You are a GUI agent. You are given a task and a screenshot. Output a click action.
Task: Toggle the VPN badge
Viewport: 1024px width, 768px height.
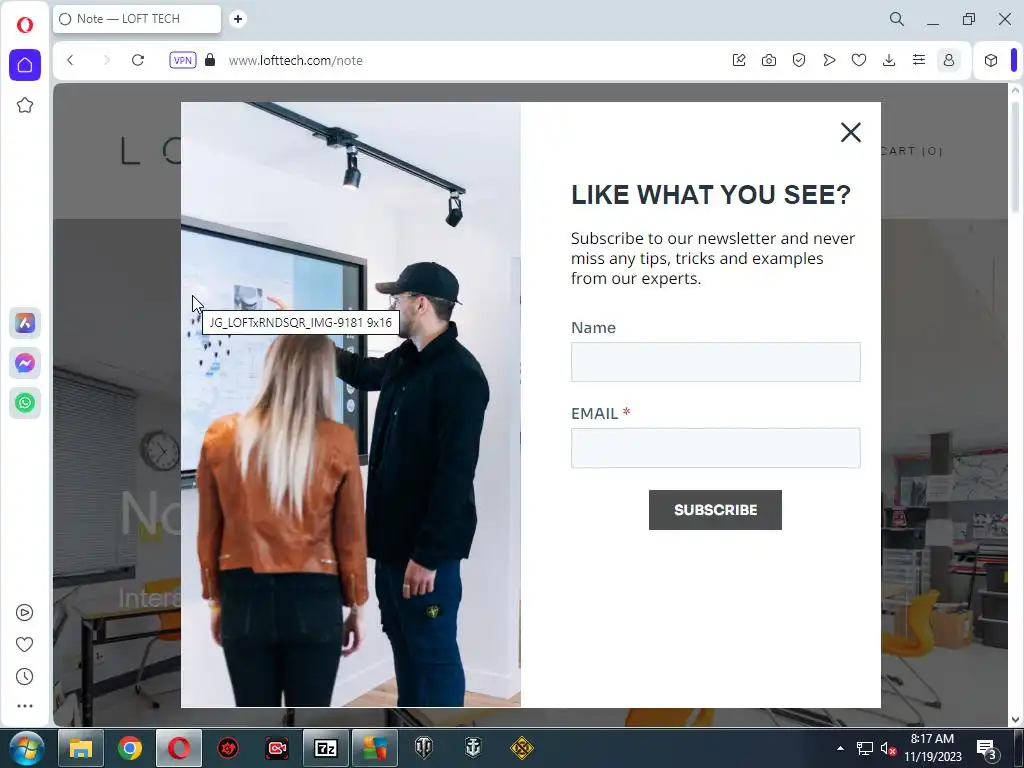coord(183,60)
